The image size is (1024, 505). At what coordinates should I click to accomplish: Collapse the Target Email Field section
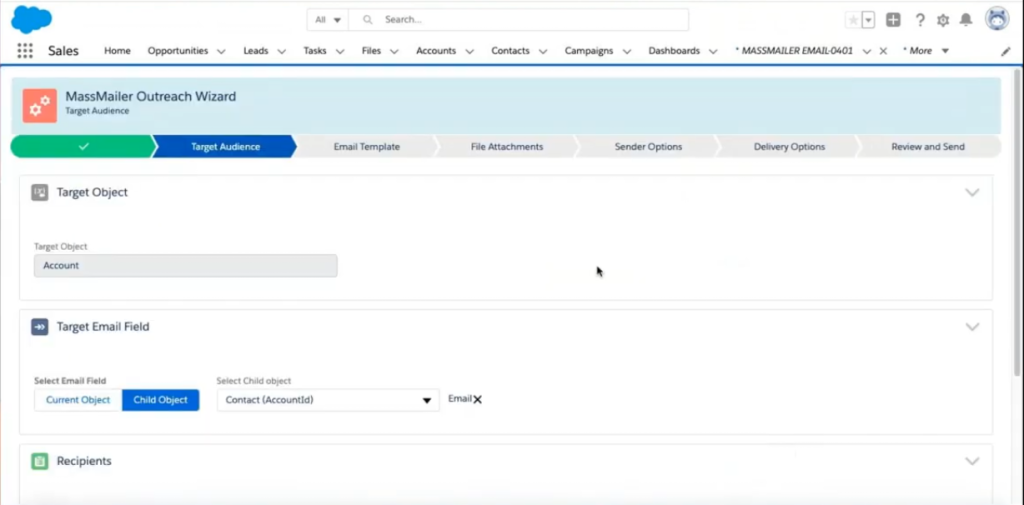[x=972, y=327]
